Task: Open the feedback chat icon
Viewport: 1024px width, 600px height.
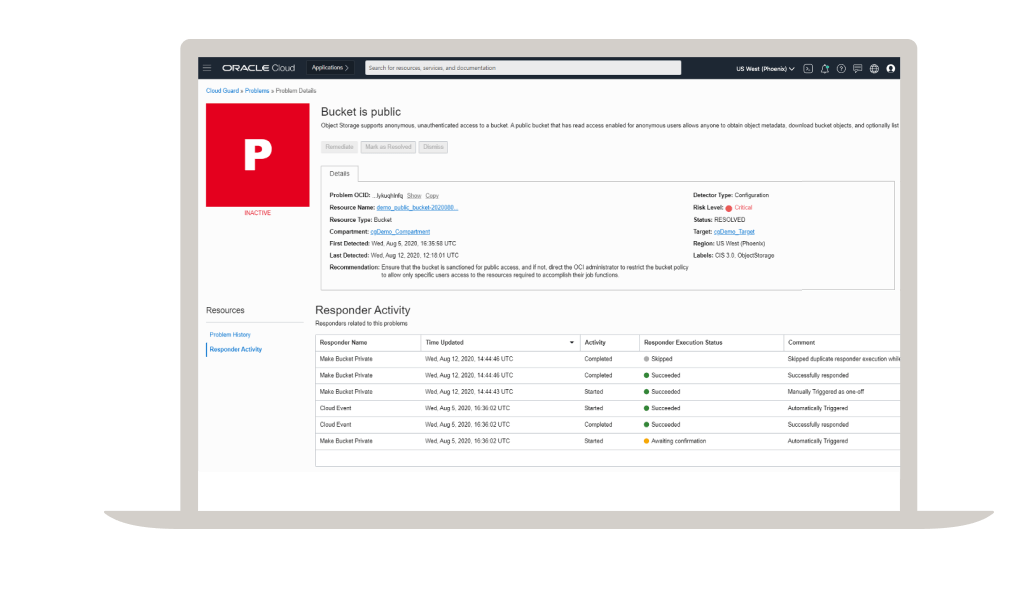Action: (x=857, y=68)
